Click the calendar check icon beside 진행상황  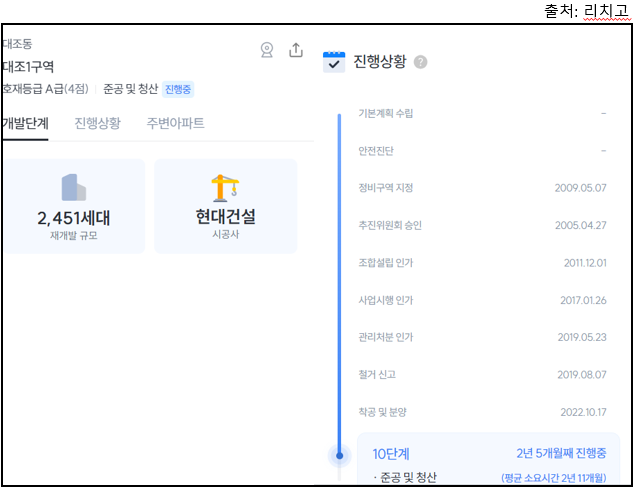[x=334, y=62]
